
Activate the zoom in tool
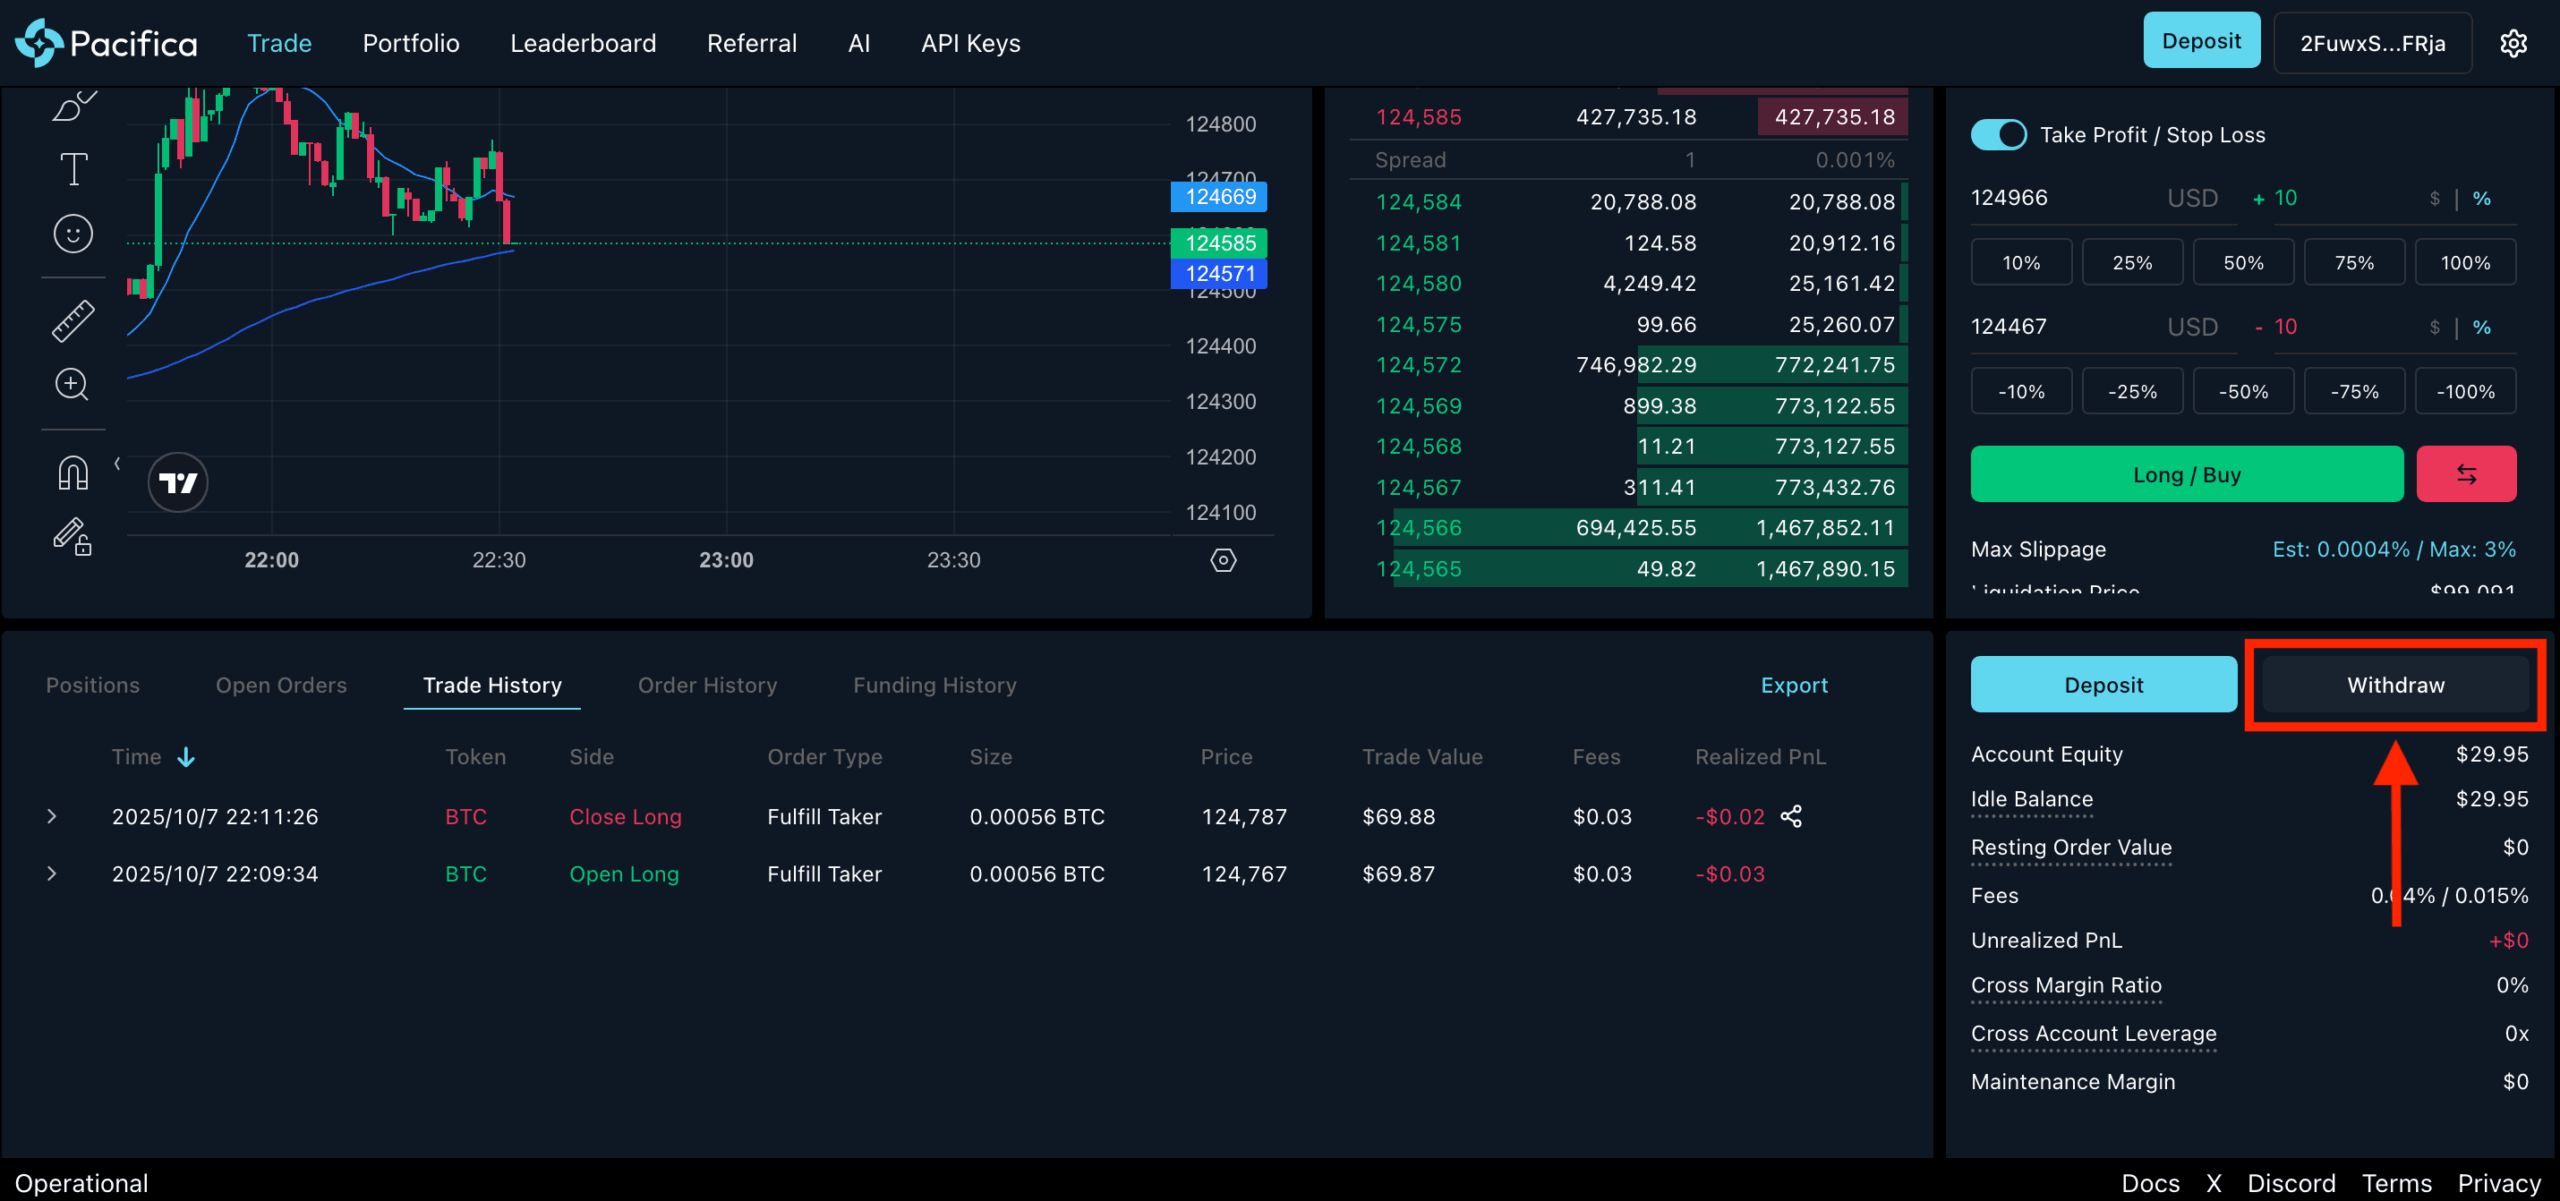pos(72,385)
